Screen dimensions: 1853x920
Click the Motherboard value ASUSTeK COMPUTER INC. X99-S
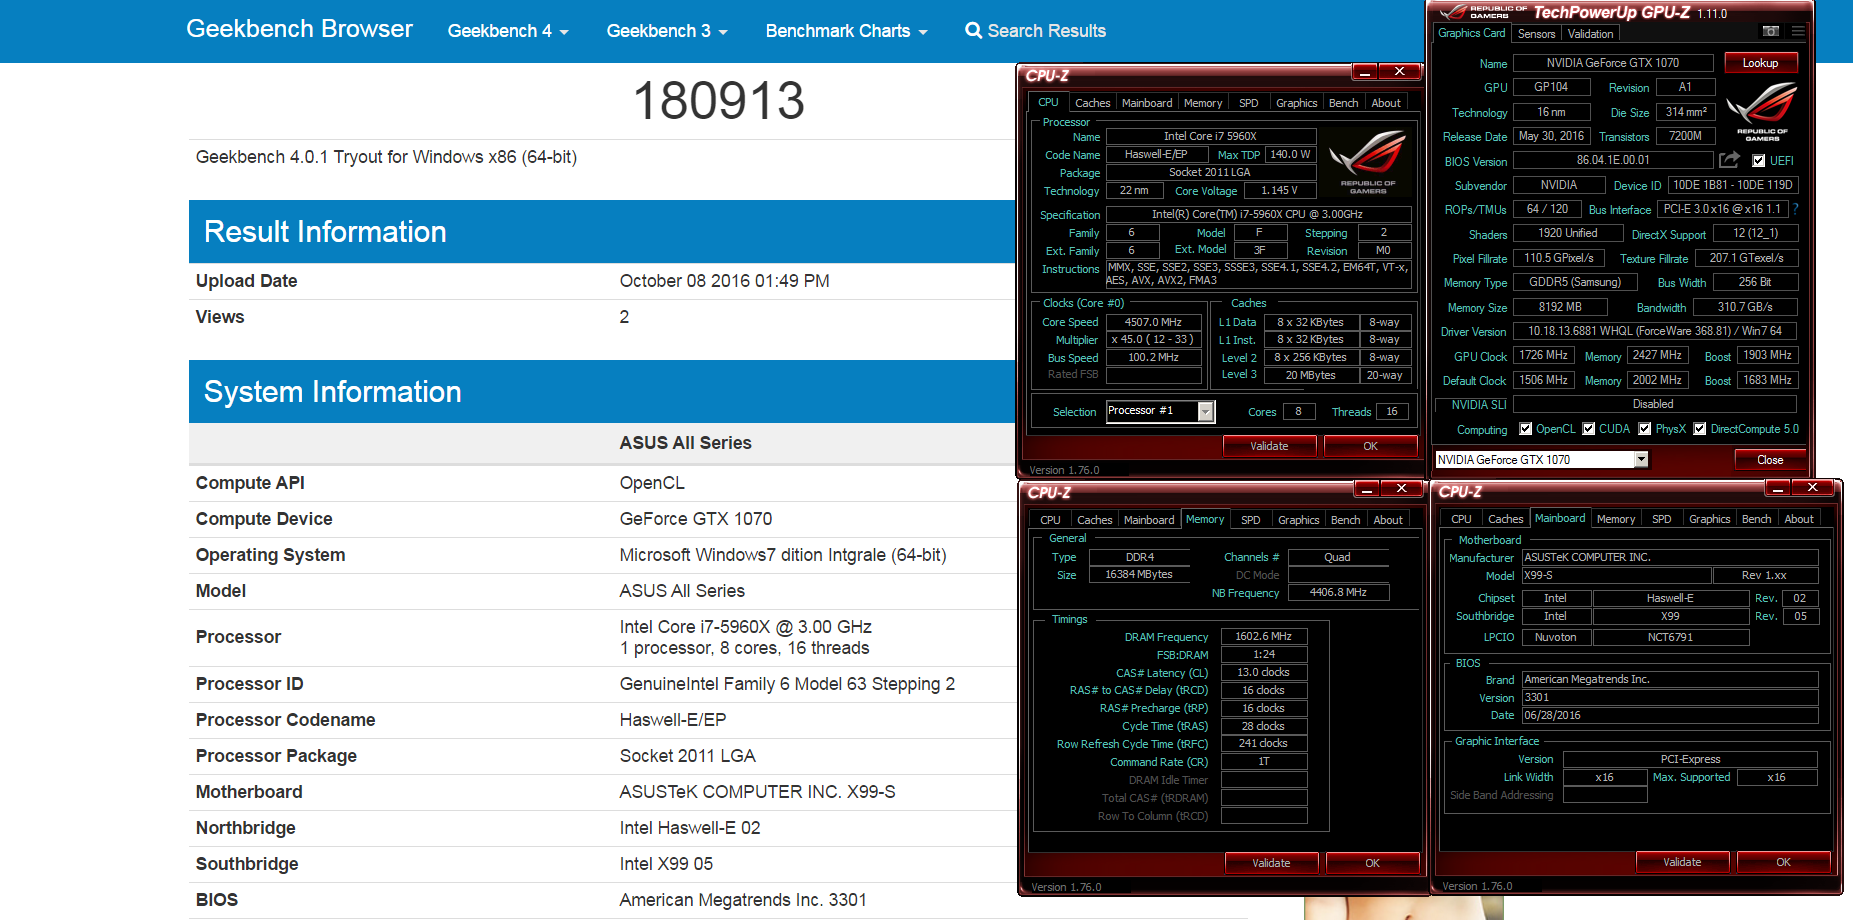tap(757, 792)
